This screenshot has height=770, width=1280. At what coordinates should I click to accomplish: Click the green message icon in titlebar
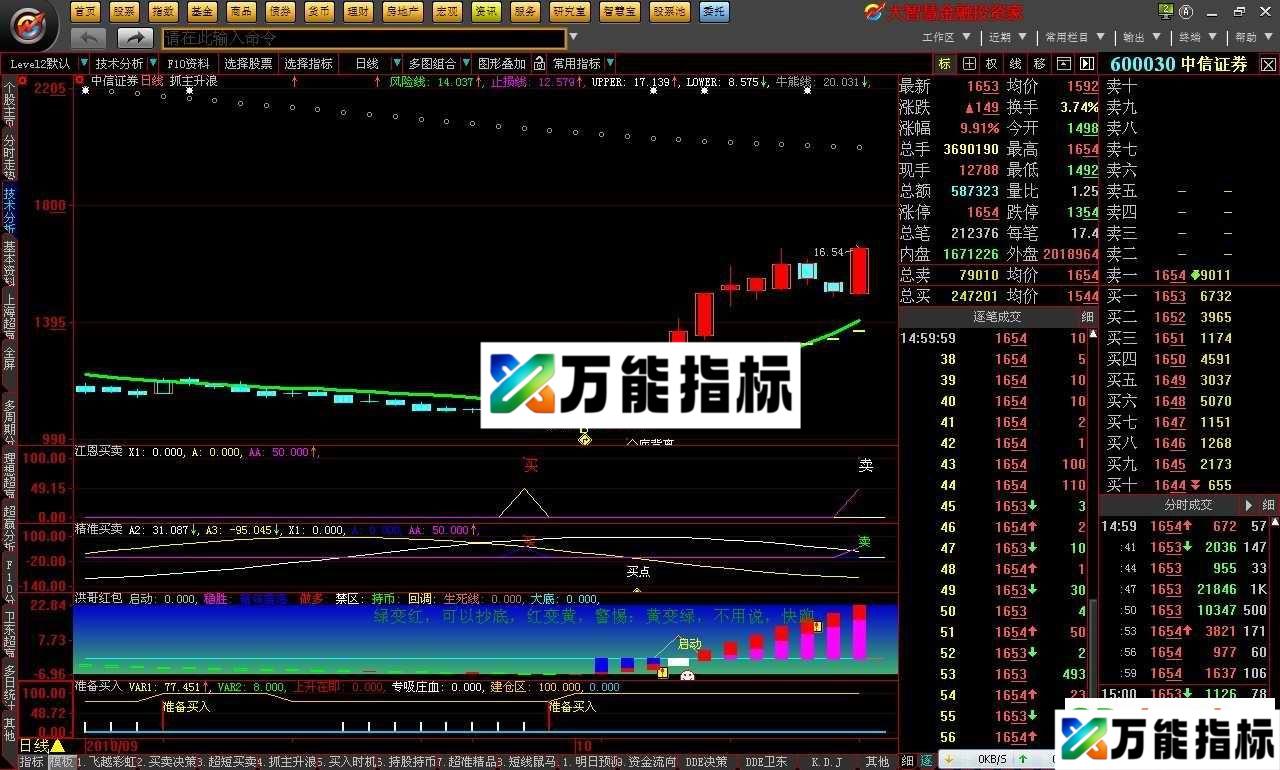tap(1165, 11)
